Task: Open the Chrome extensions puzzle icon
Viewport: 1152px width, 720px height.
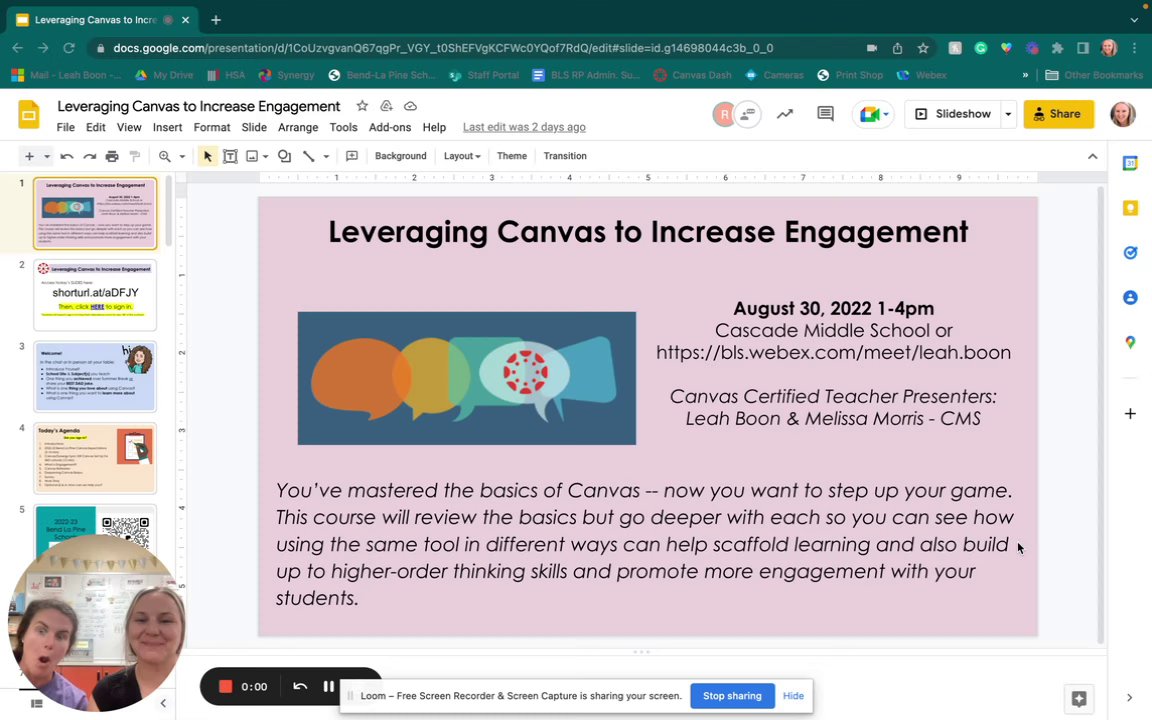Action: tap(1057, 48)
